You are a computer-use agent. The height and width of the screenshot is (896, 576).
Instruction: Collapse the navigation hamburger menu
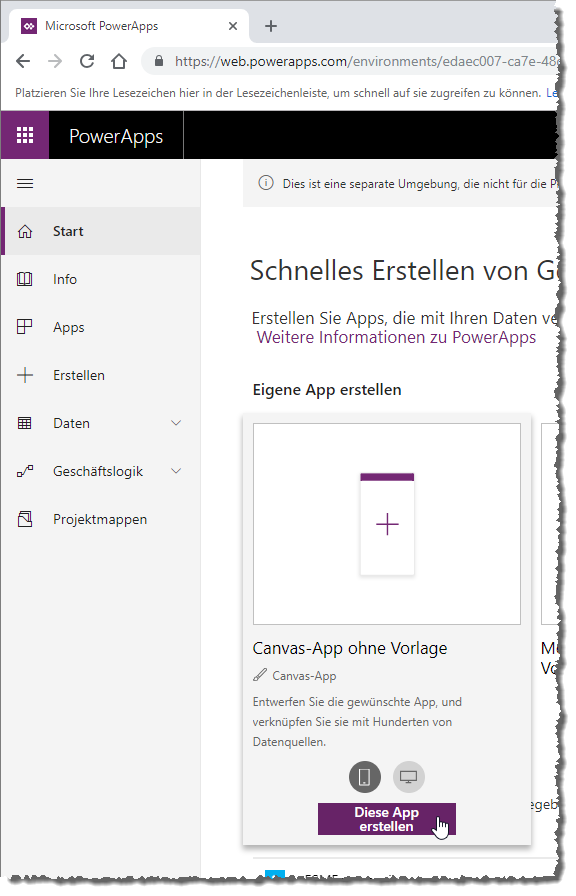coord(25,183)
